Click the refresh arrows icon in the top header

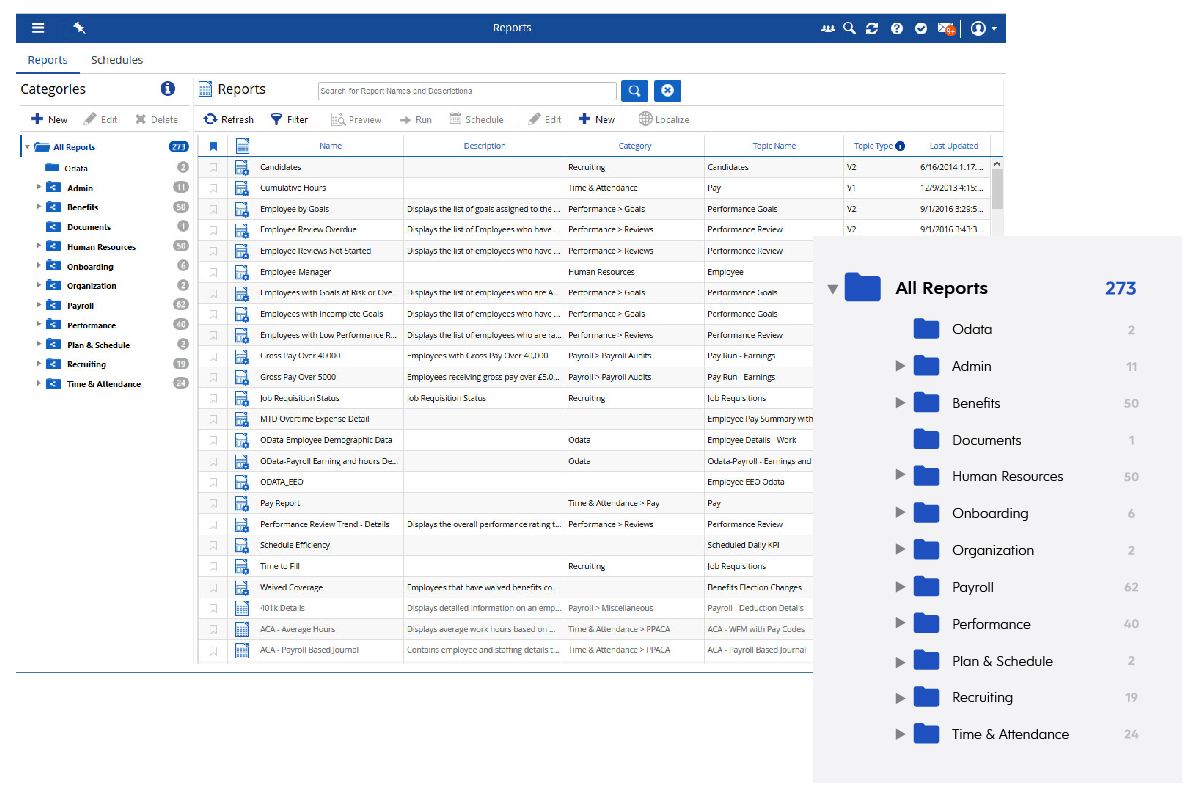pyautogui.click(x=873, y=29)
